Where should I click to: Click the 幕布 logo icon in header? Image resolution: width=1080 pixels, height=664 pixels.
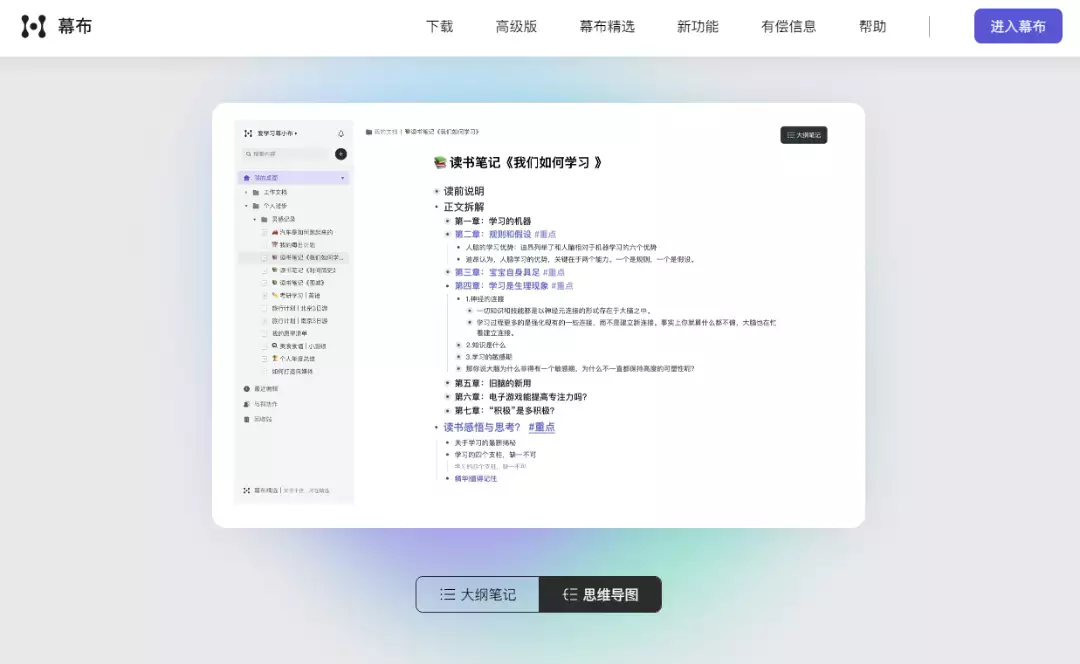point(34,27)
